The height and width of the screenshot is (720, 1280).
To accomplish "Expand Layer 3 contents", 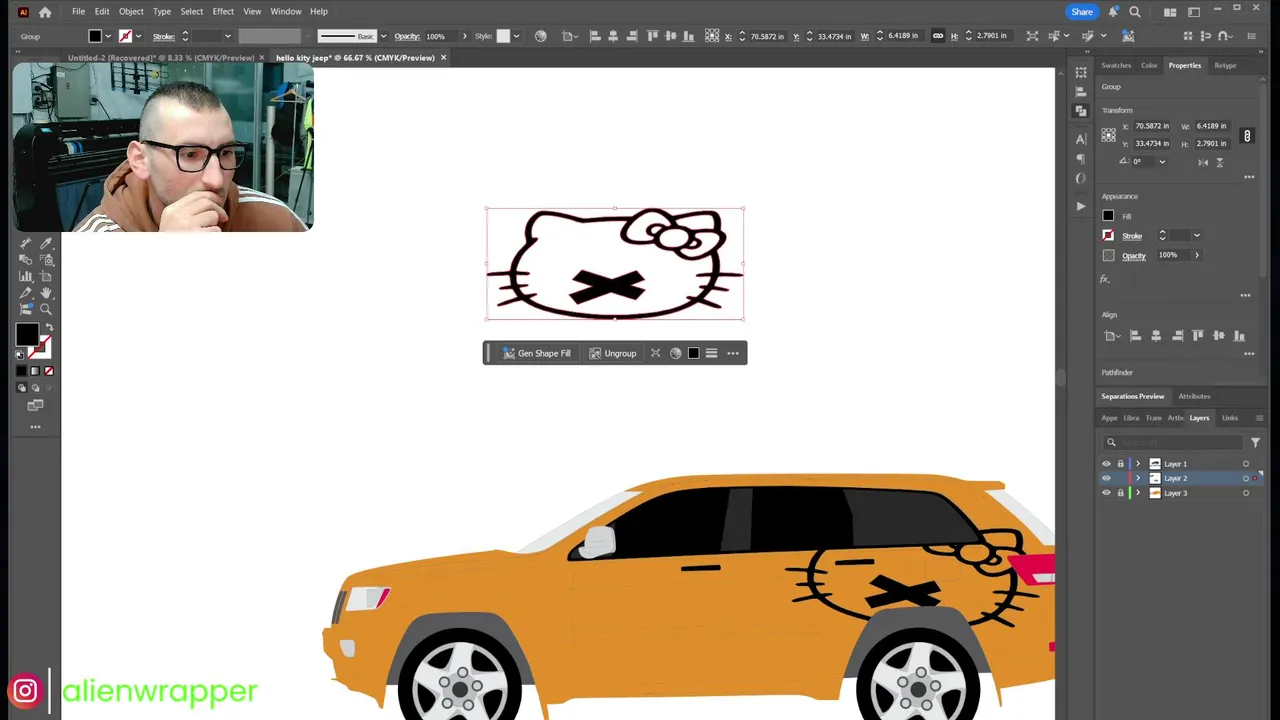I will tap(1138, 493).
